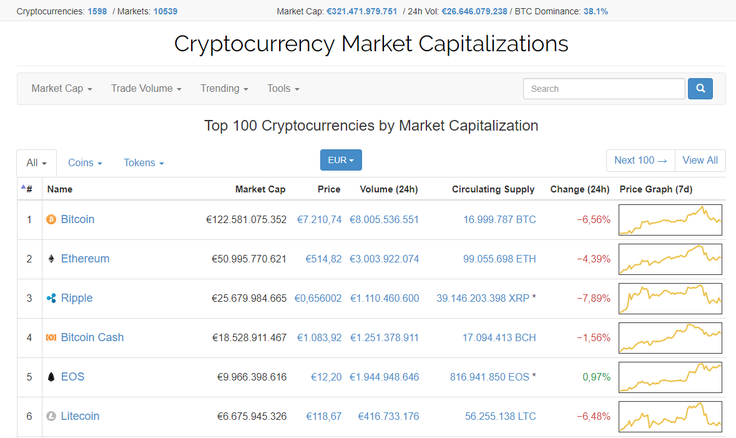Click Litecoin price €118,67

tap(323, 416)
